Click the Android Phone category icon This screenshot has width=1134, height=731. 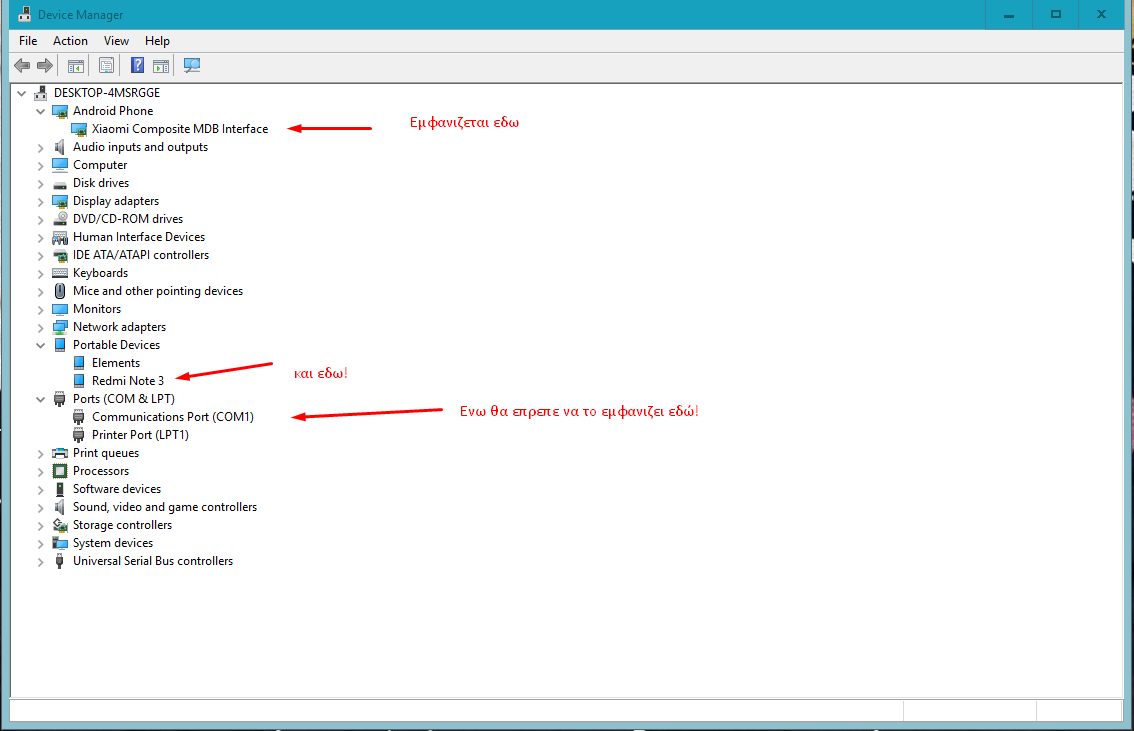pos(60,111)
